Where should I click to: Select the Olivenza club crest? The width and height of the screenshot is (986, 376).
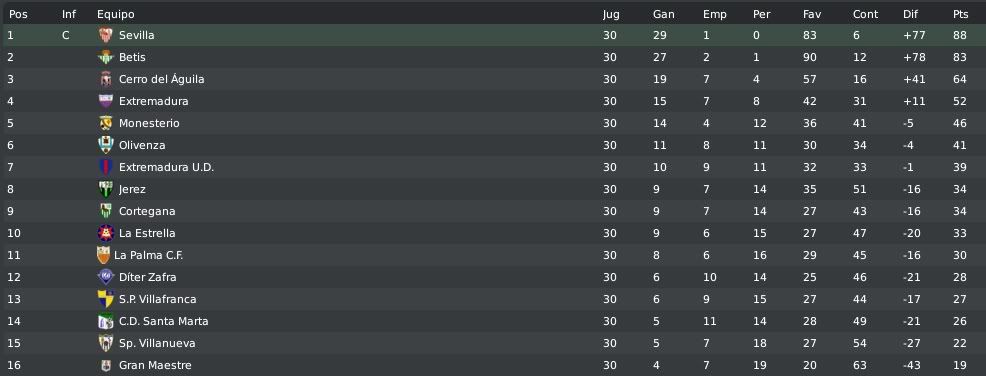[x=106, y=145]
